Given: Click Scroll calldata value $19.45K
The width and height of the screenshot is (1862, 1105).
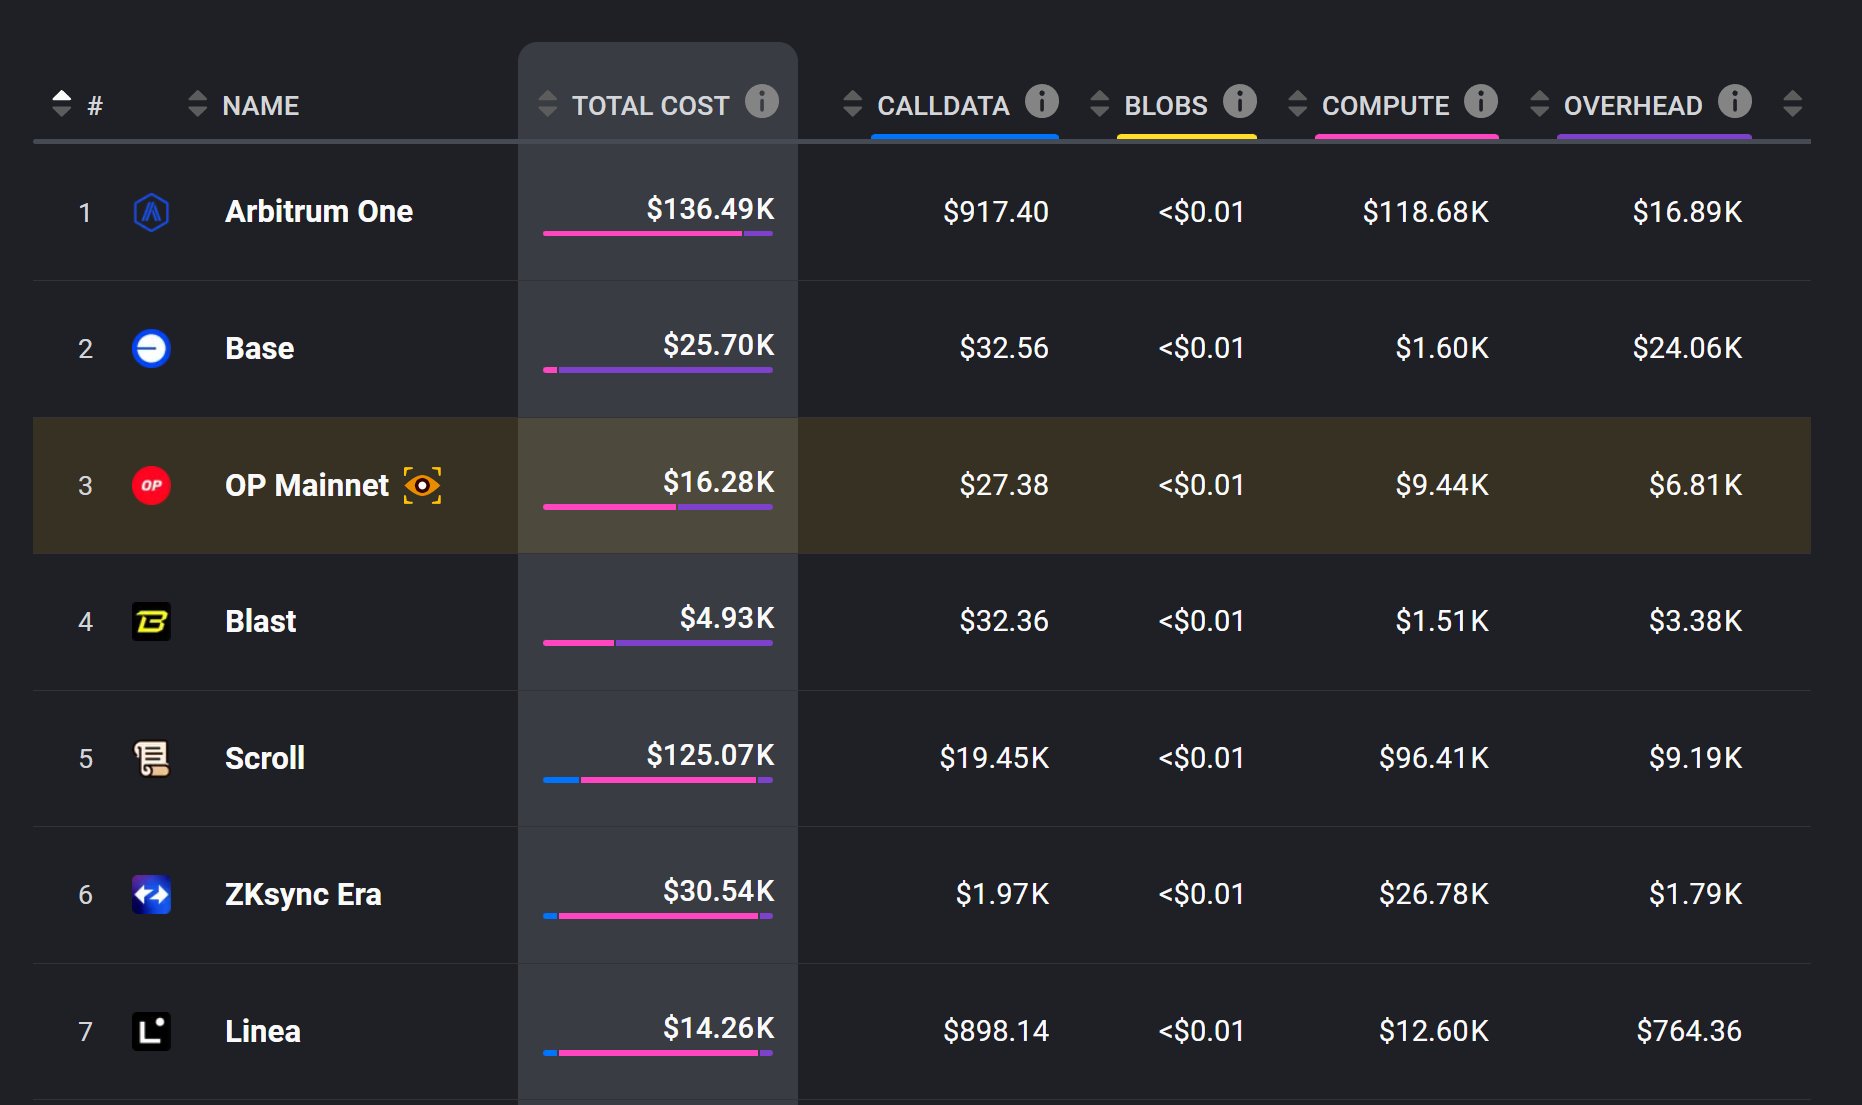Looking at the screenshot, I should click(x=994, y=758).
